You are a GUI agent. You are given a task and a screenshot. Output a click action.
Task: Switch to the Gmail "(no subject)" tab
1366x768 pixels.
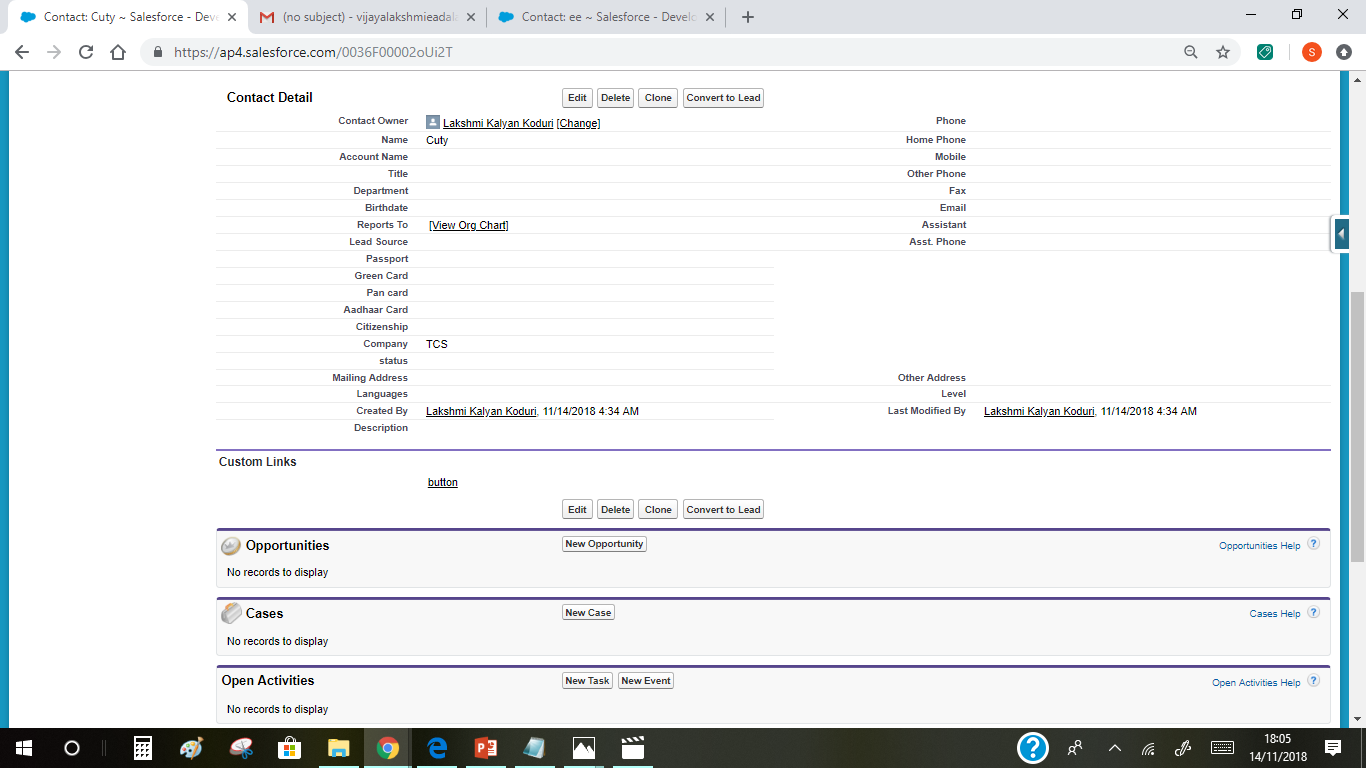(x=367, y=17)
